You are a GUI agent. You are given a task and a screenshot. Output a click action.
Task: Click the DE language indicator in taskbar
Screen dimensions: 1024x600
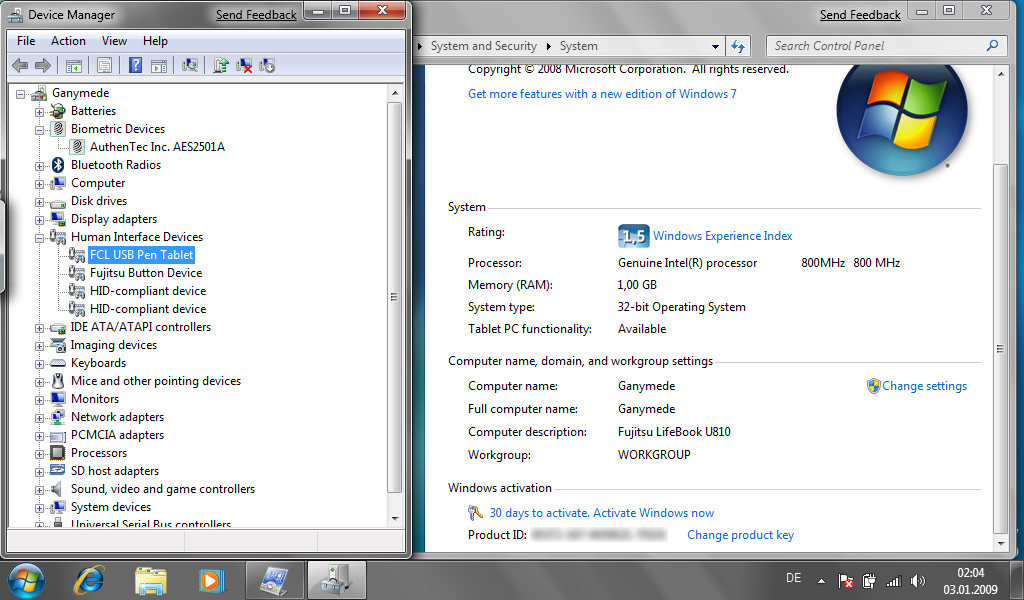pyautogui.click(x=793, y=578)
